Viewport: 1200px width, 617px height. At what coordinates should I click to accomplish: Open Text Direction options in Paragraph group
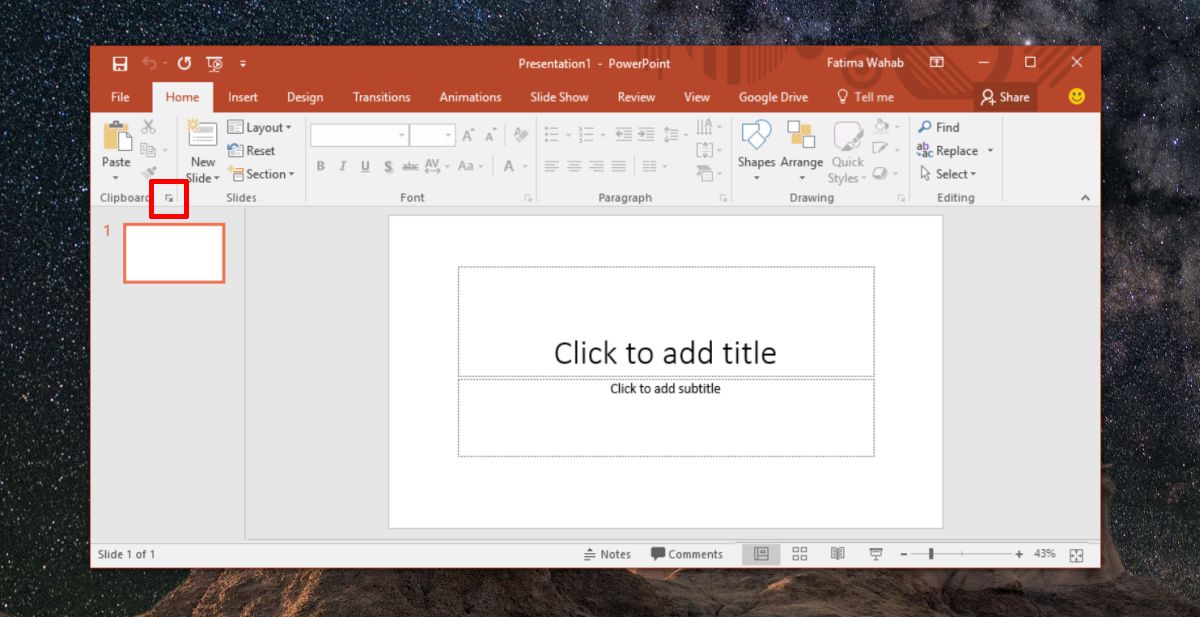point(708,127)
